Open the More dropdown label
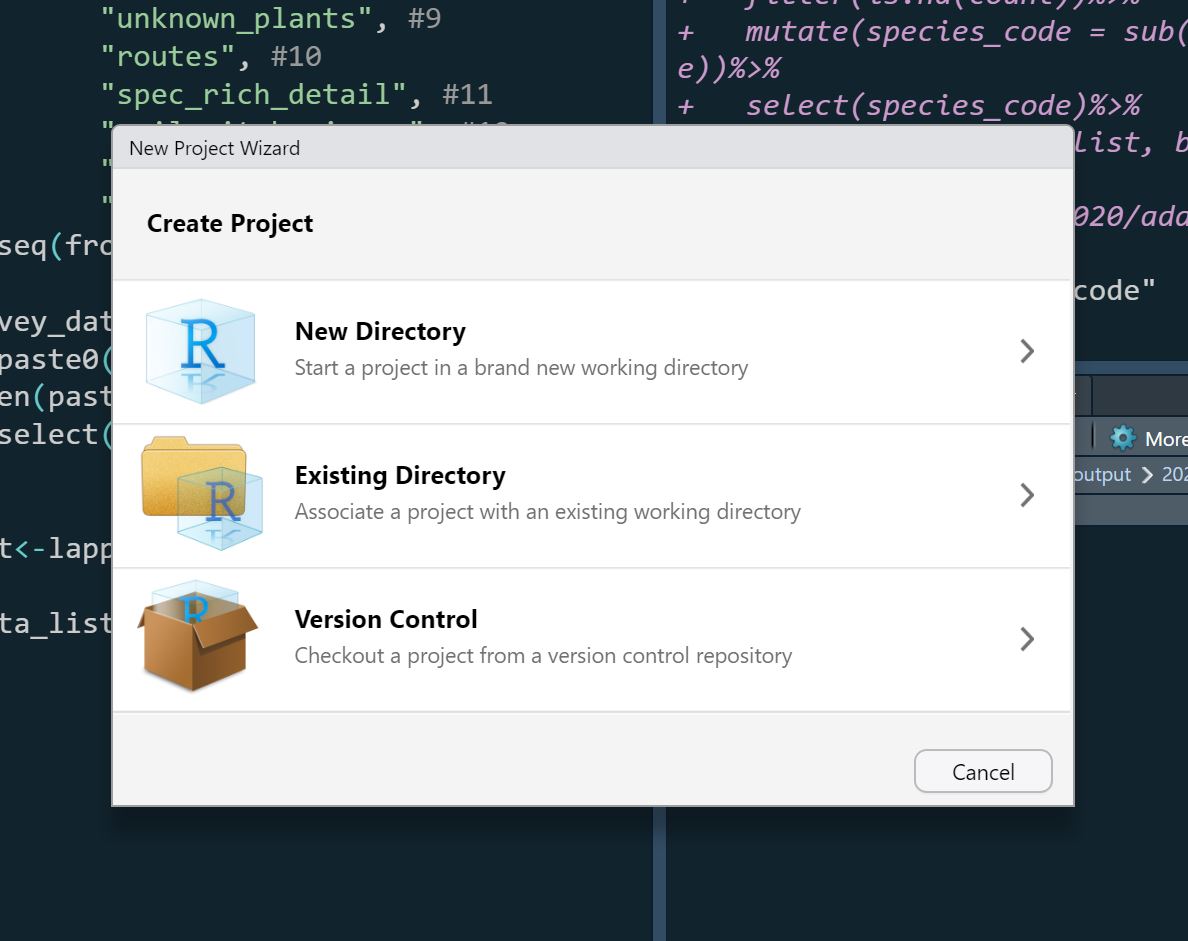1188x941 pixels. point(1166,439)
